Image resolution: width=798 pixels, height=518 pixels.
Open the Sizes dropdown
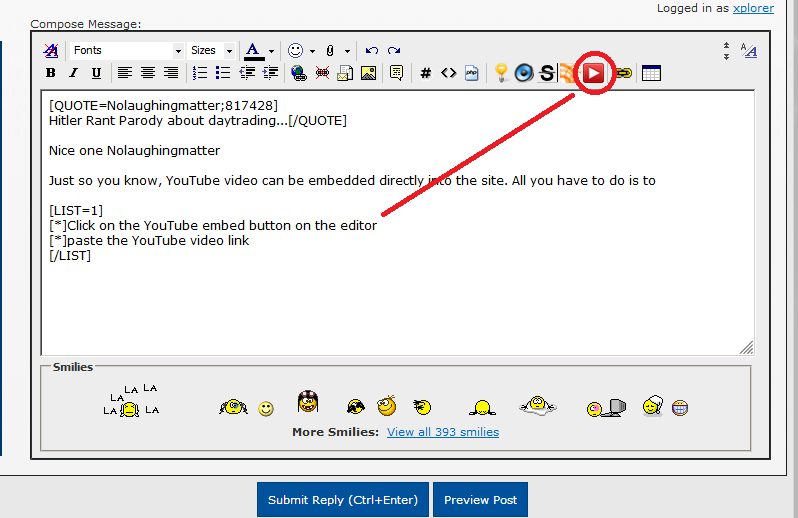211,50
